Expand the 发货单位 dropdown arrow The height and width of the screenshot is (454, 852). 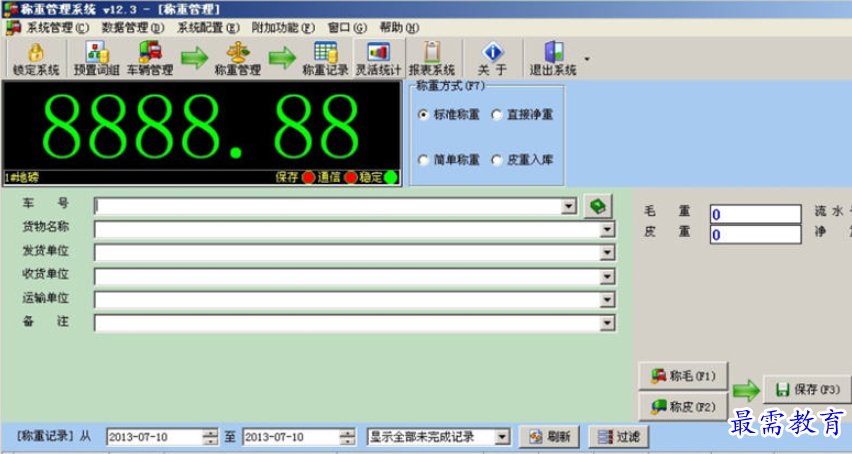[607, 253]
